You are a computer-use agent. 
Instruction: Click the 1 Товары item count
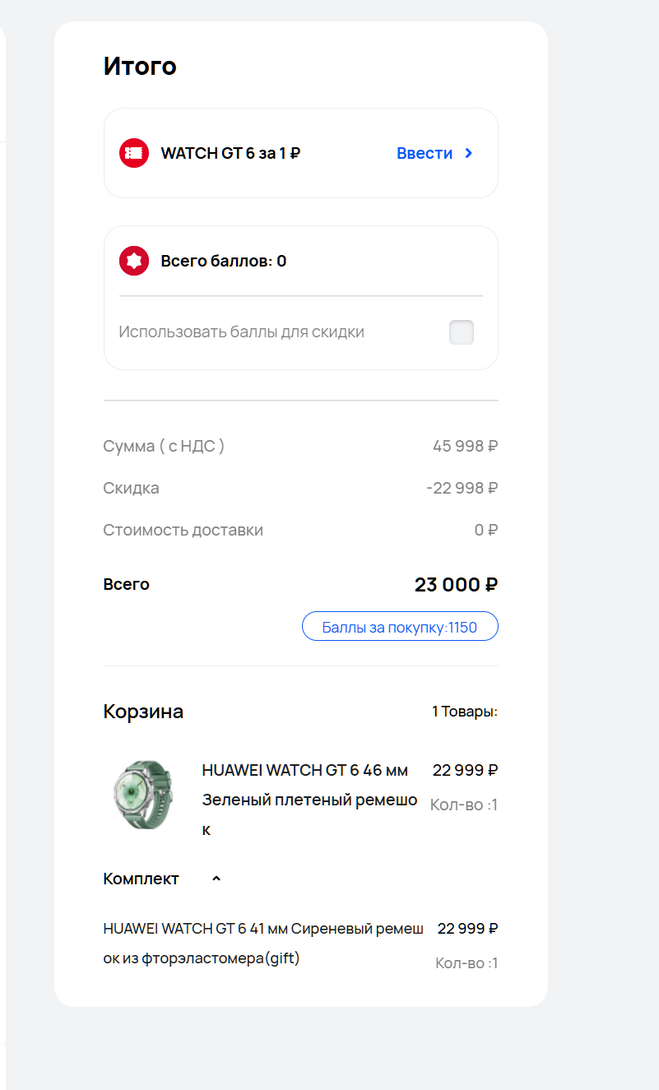[x=464, y=712]
